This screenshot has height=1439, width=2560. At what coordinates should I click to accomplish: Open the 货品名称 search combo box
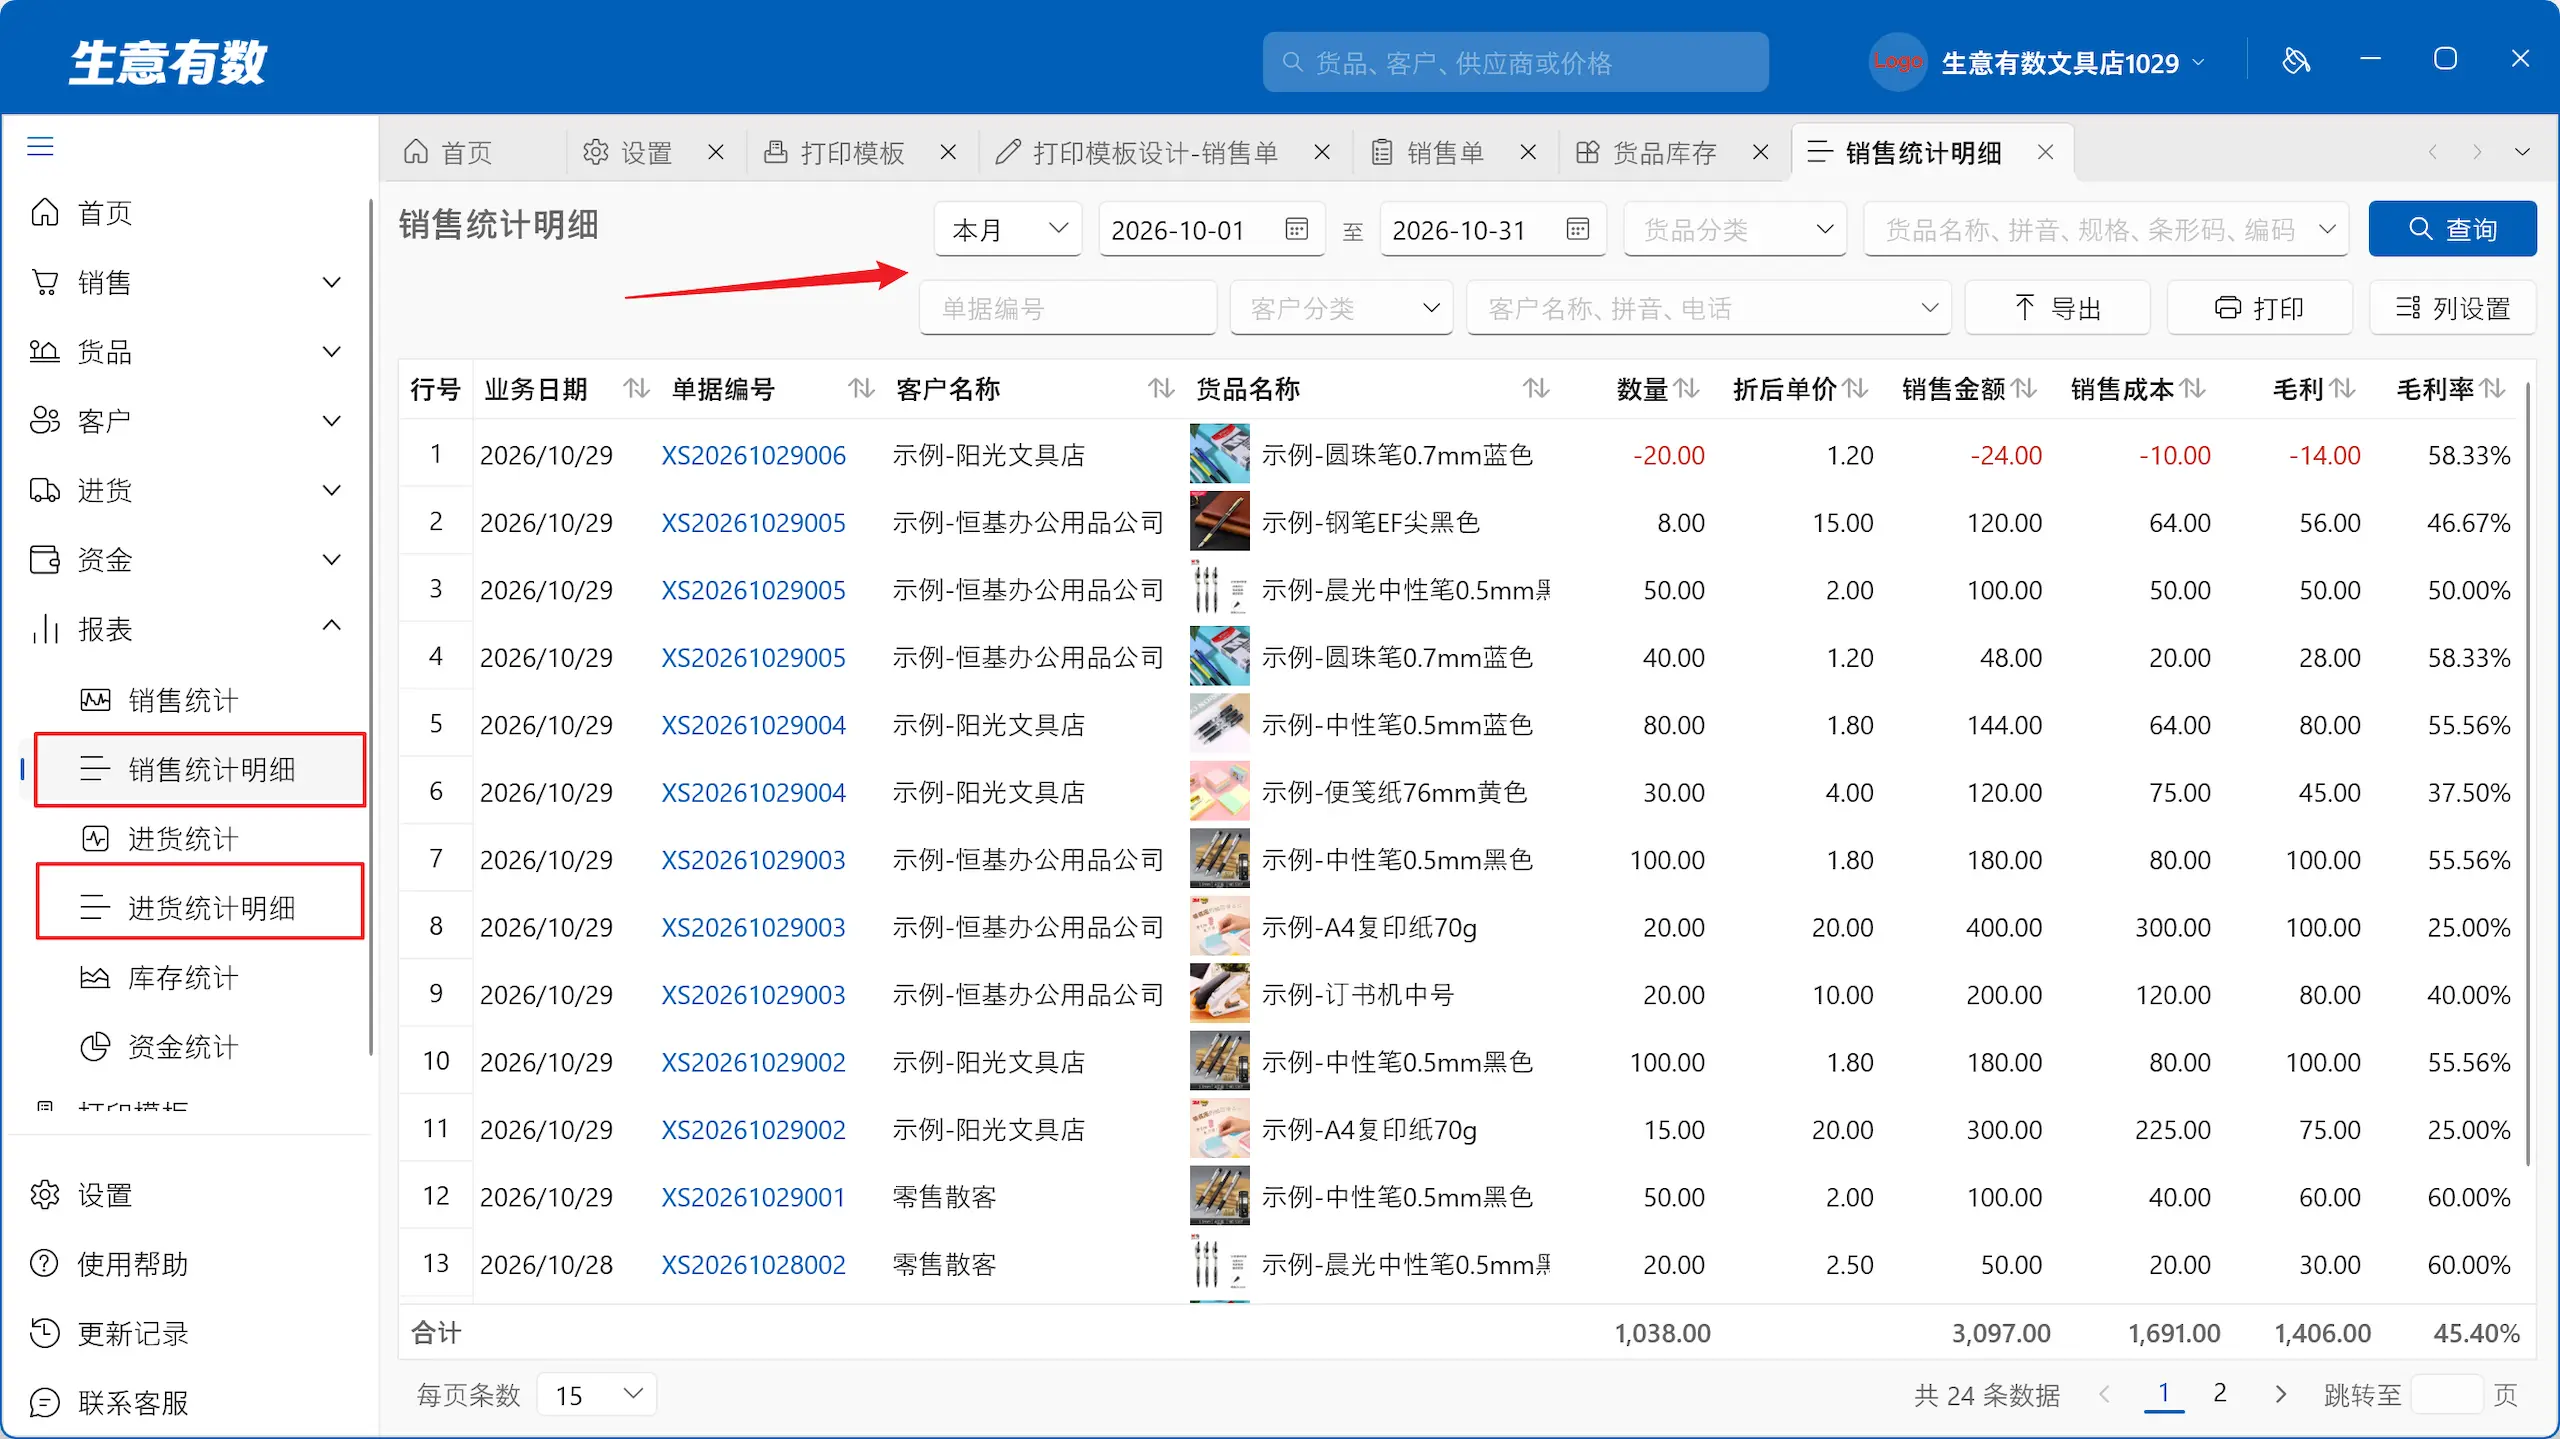[2106, 229]
